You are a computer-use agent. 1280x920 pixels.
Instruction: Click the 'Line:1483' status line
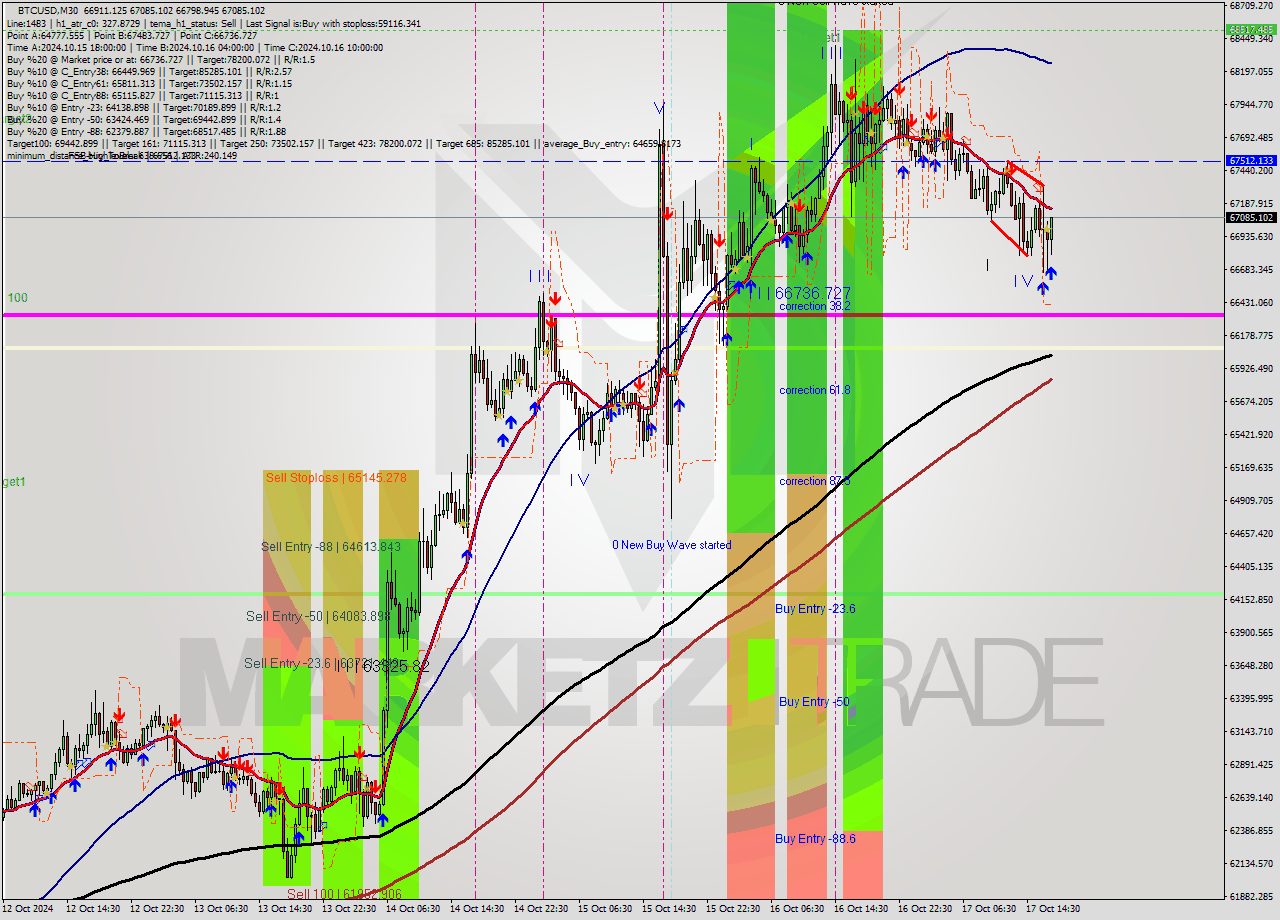tap(214, 23)
